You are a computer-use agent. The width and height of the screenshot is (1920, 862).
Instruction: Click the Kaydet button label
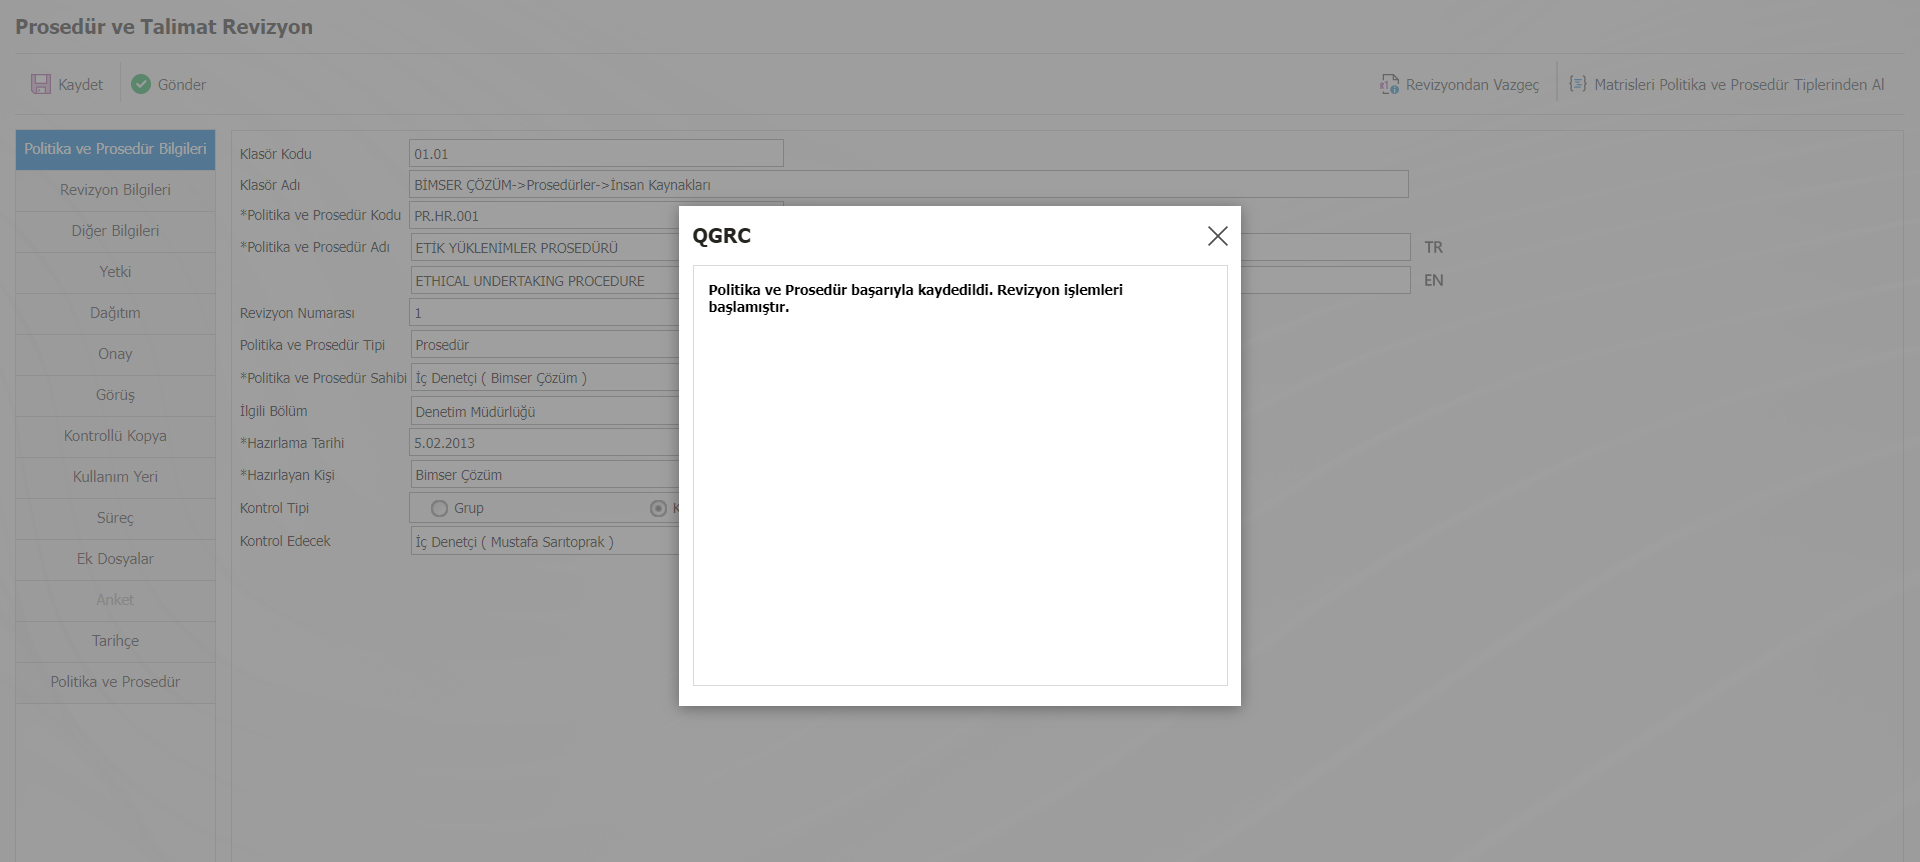pyautogui.click(x=80, y=85)
